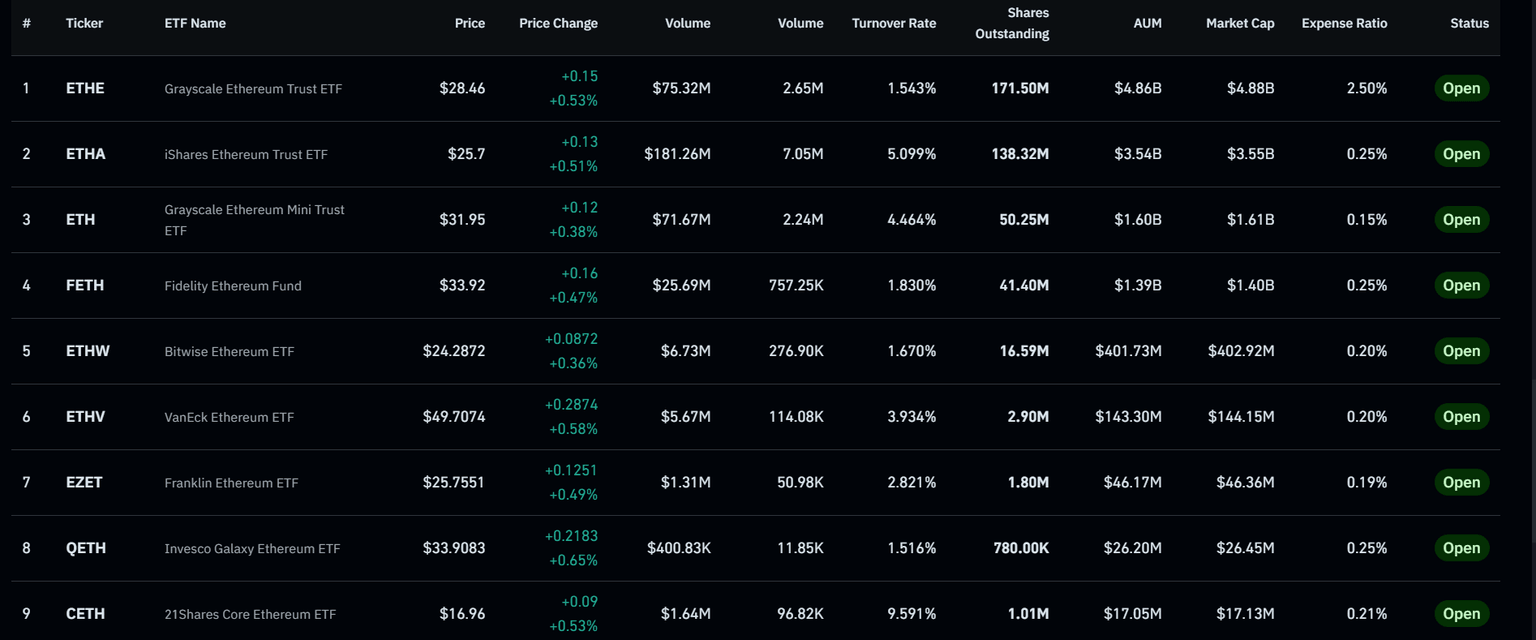Click the Fidelity Ethereum Fund name

coord(233,285)
